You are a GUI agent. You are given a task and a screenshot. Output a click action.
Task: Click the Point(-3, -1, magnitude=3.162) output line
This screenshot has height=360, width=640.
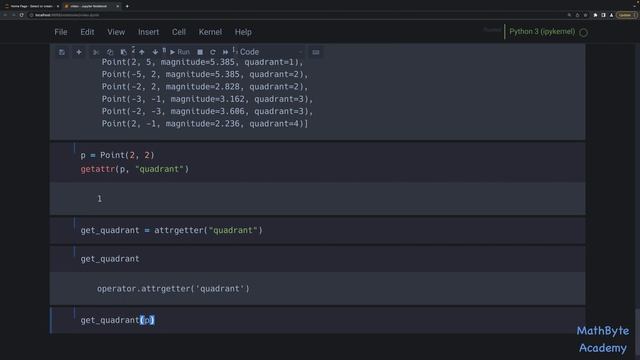click(207, 99)
